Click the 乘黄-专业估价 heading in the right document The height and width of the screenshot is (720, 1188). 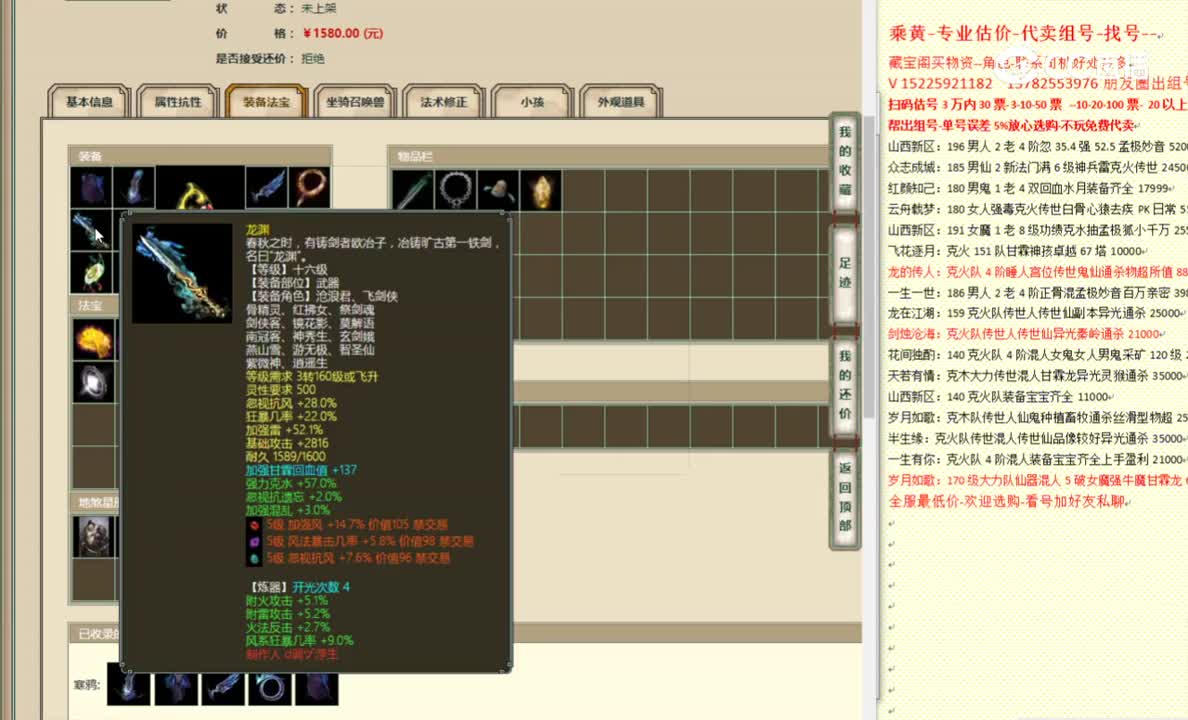click(1023, 33)
